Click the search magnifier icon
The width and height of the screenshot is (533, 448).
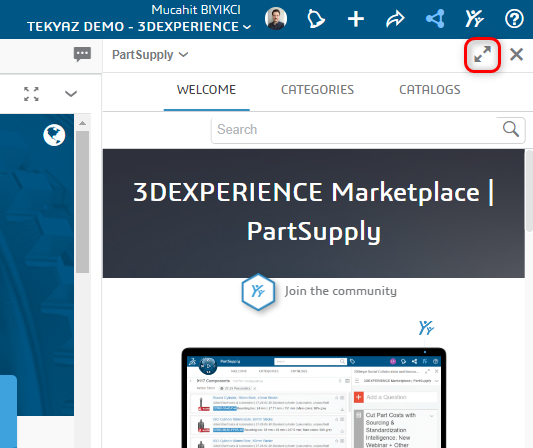tap(511, 129)
